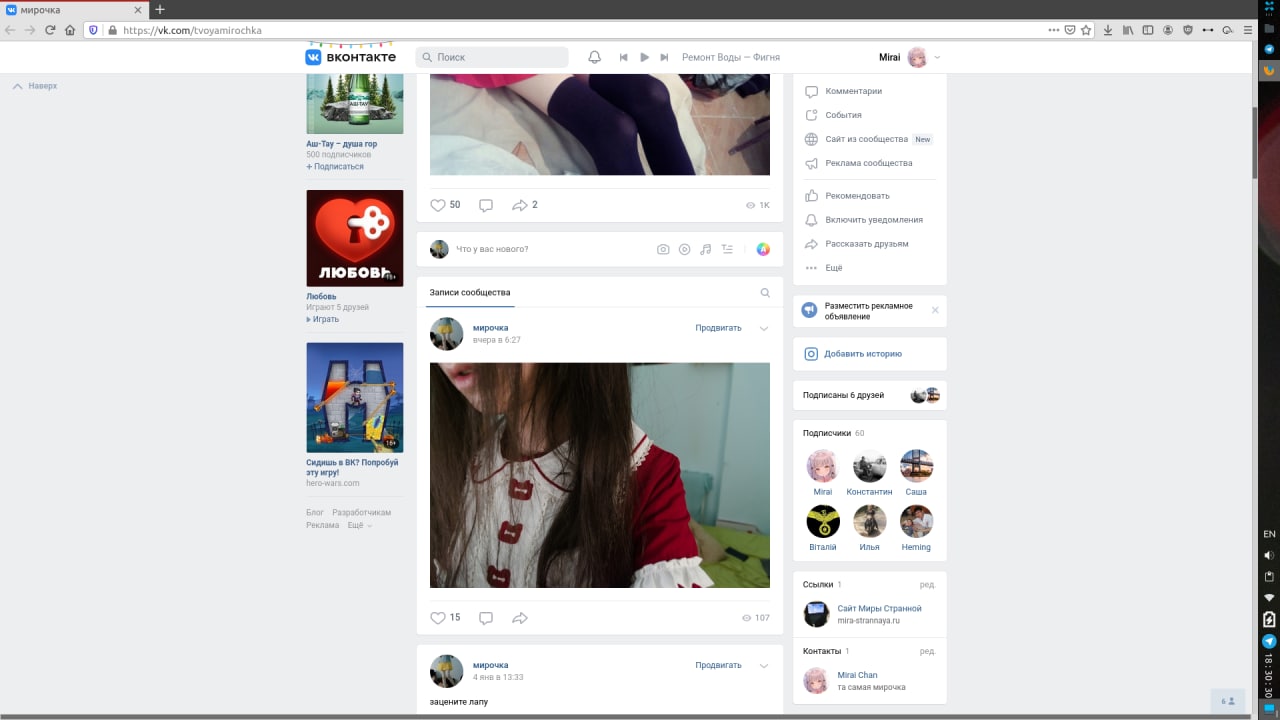This screenshot has height=720, width=1280.
Task: Share the post with 15 likes
Action: coord(519,618)
